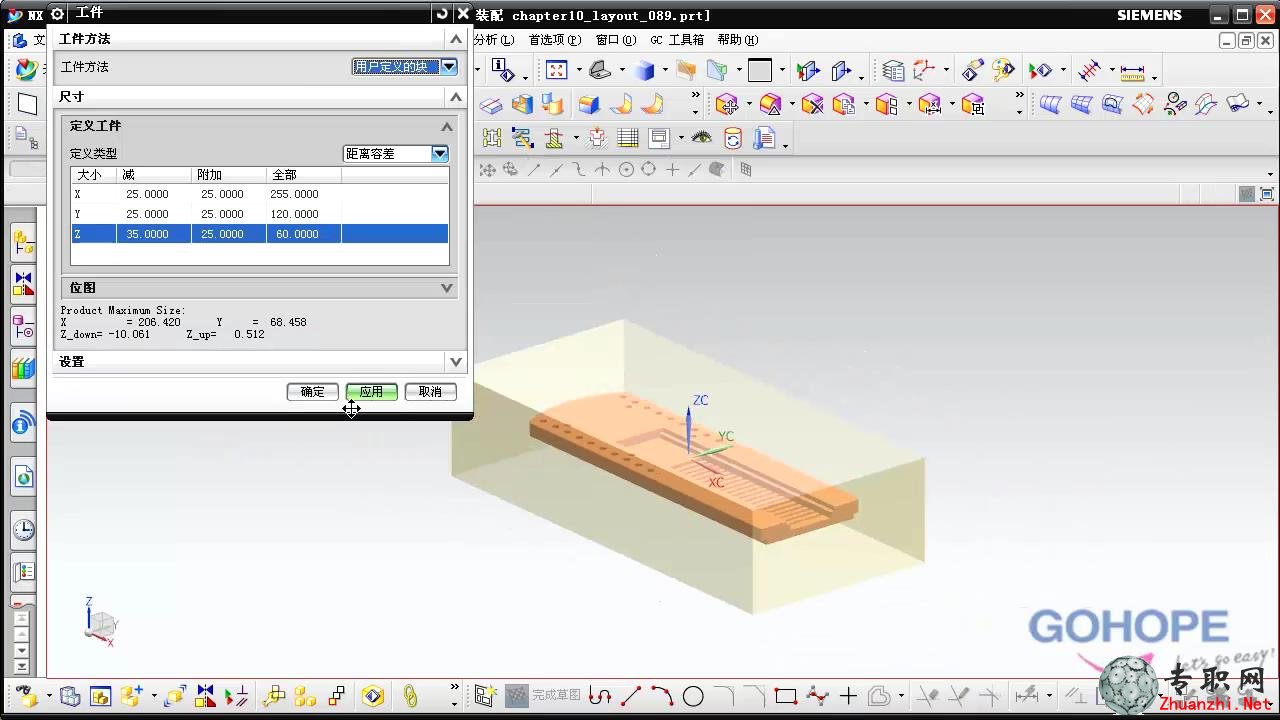
Task: Click the grid table icon in mold toolbar
Action: pyautogui.click(x=628, y=138)
